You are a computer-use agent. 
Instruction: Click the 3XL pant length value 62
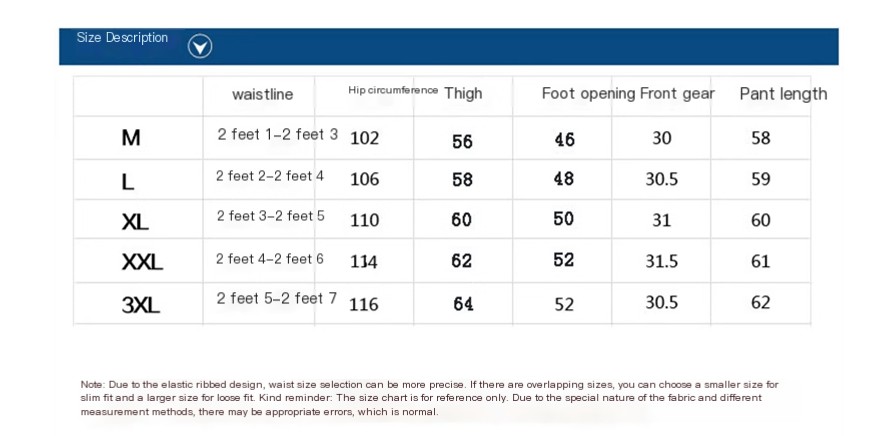coord(761,303)
